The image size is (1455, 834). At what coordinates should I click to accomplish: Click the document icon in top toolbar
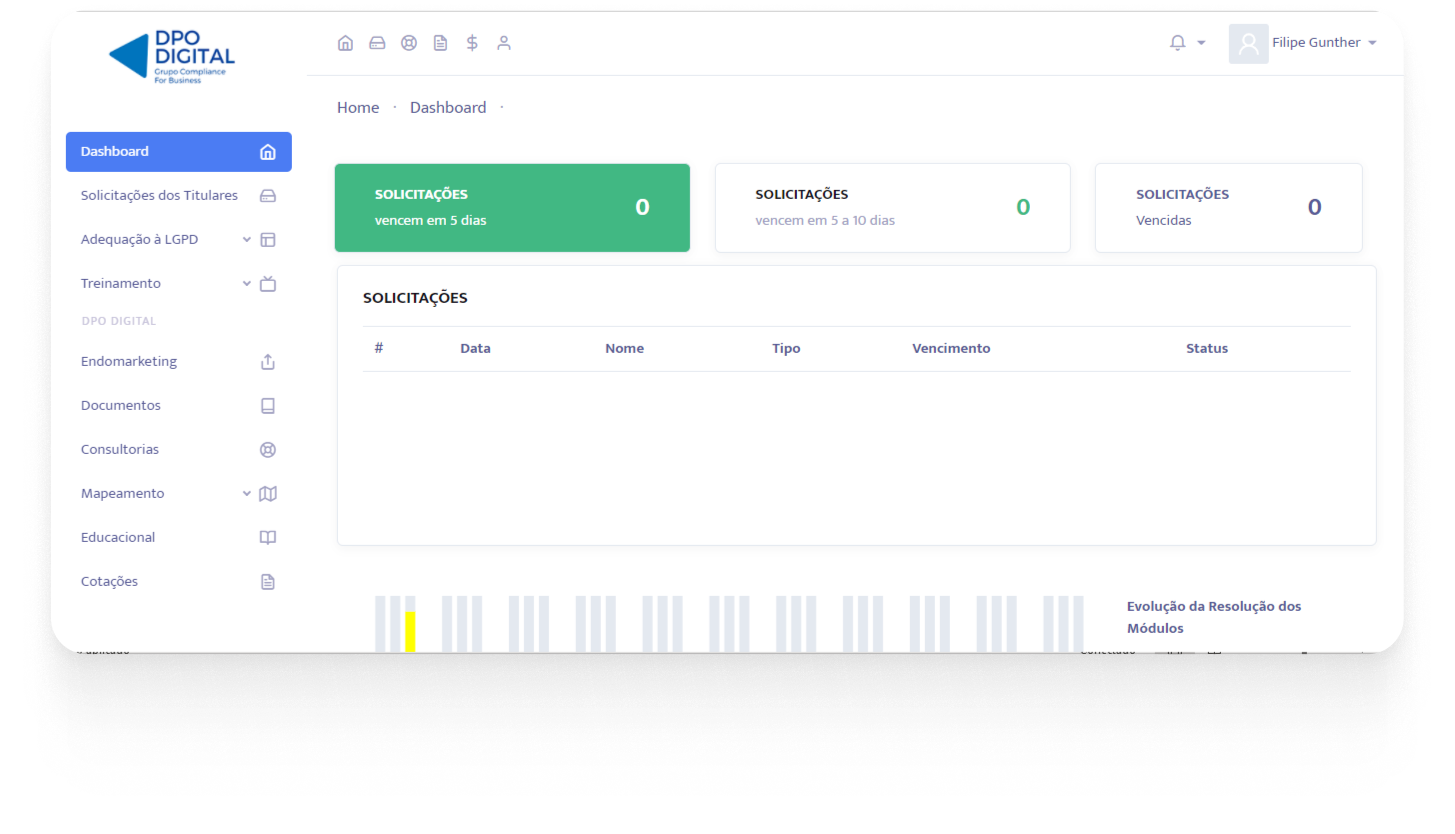pyautogui.click(x=440, y=43)
